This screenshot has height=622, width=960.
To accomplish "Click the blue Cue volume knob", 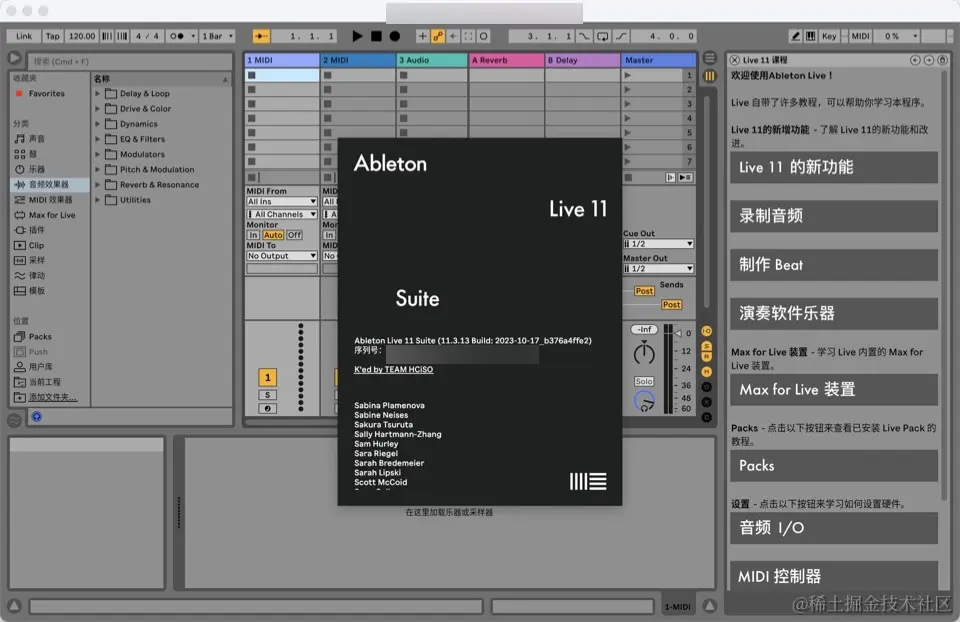I will (x=644, y=402).
